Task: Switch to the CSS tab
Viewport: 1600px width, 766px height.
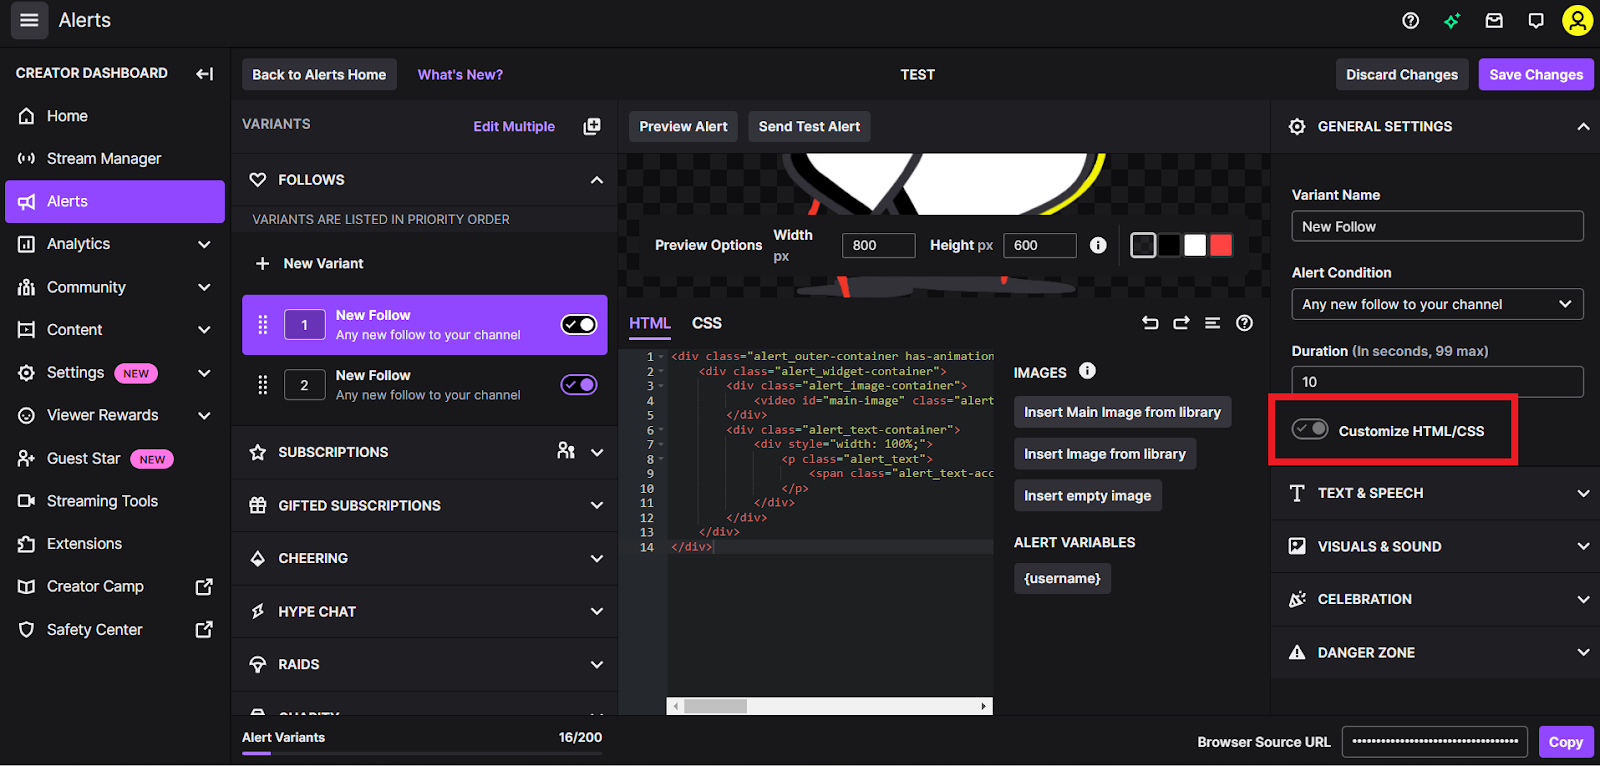Action: [x=706, y=323]
